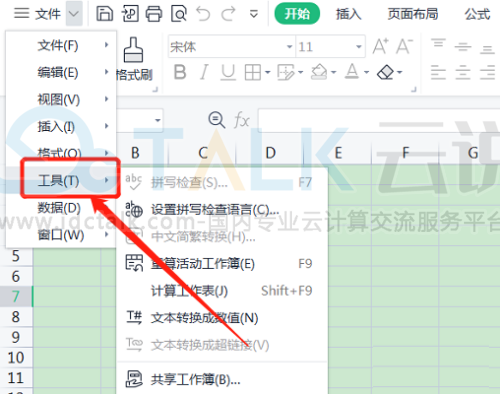Click the Undo arrow
Viewport: 500px width, 394px height.
[x=203, y=14]
